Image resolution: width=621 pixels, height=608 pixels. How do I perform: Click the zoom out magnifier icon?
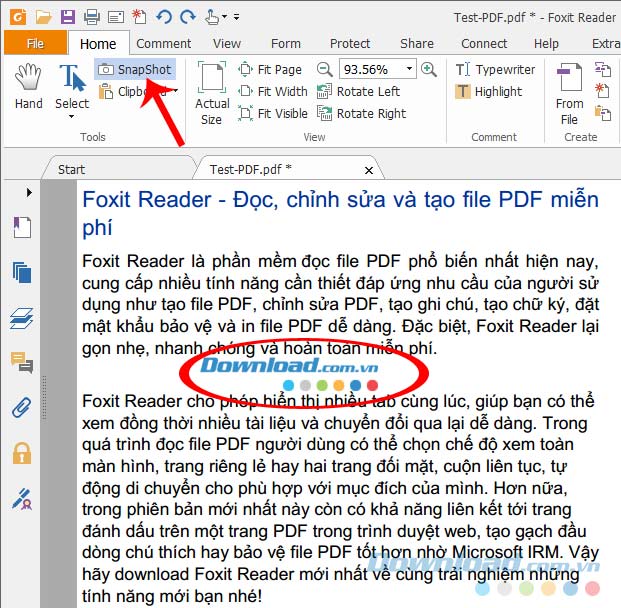tap(324, 69)
